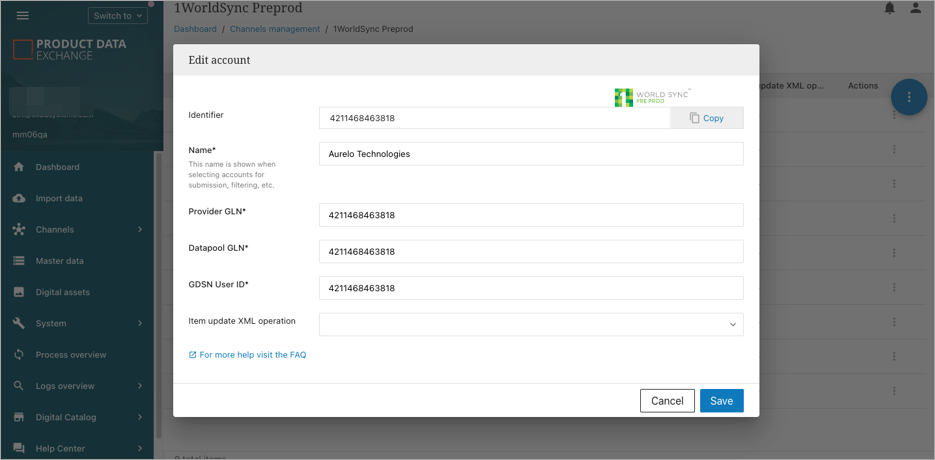Viewport: 935px width, 460px height.
Task: Open the hamburger menu icon
Action: (22, 16)
